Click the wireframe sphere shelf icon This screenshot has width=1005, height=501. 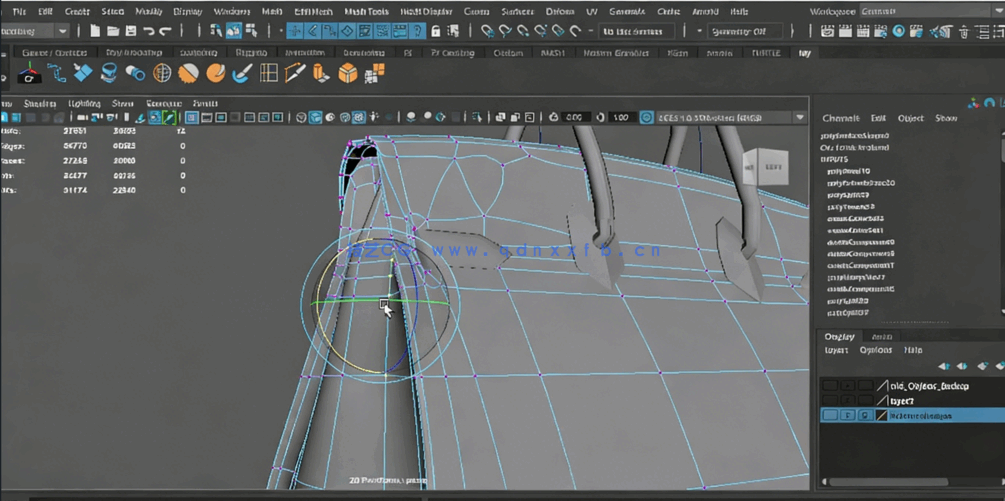(162, 74)
